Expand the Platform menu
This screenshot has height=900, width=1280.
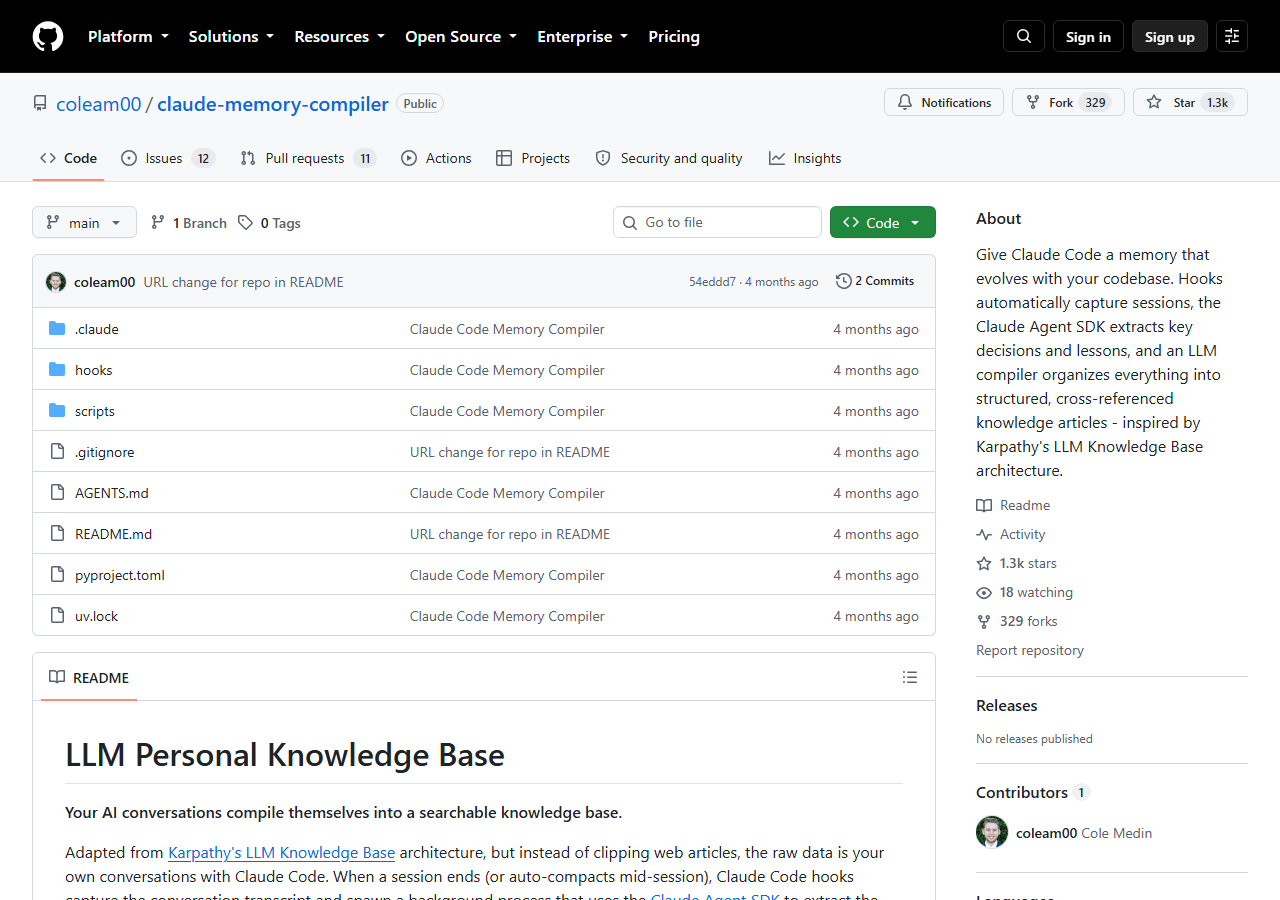(127, 36)
